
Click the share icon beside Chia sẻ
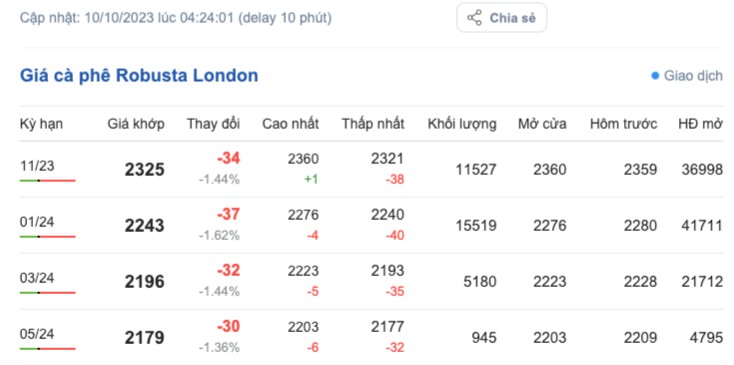(474, 18)
